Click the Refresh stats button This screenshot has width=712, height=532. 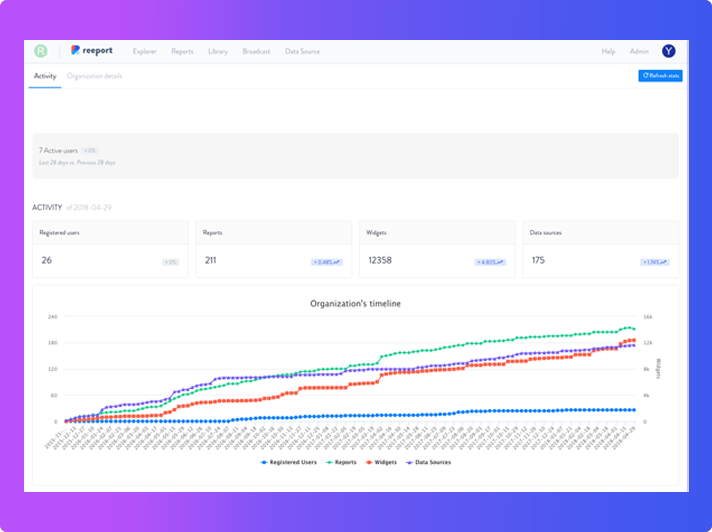[660, 76]
